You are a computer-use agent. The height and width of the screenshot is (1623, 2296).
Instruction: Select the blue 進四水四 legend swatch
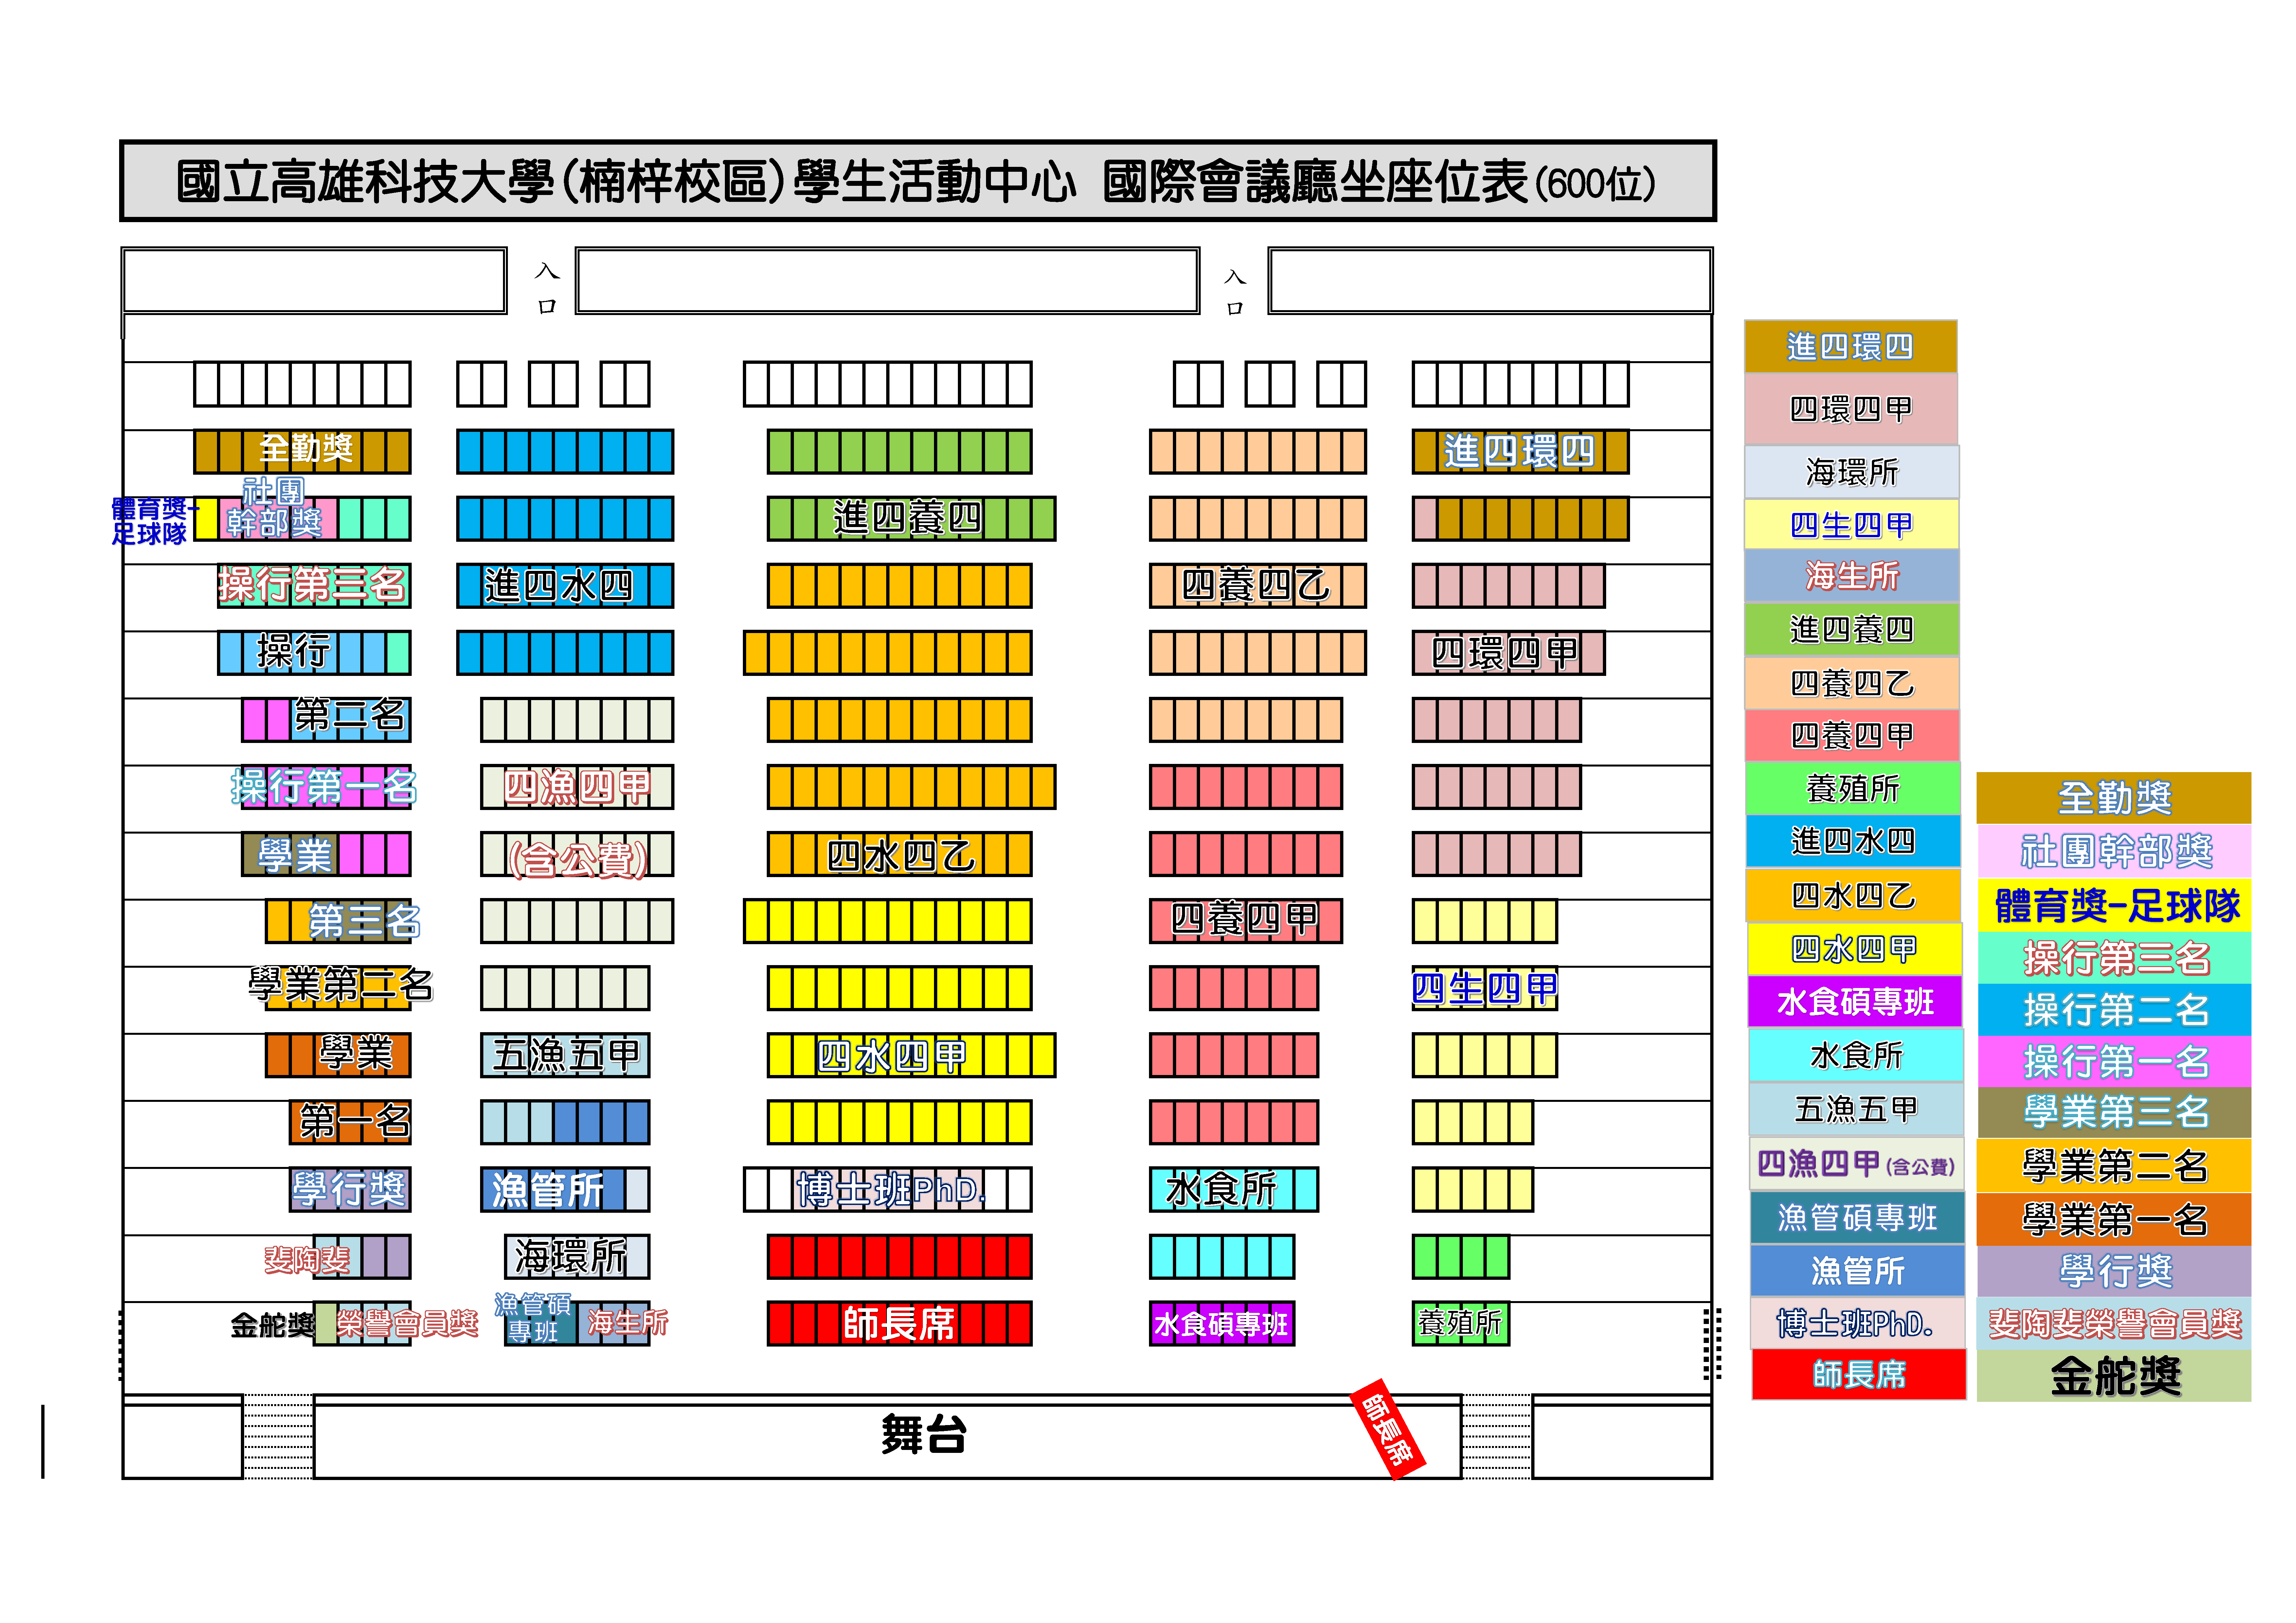tap(1853, 841)
